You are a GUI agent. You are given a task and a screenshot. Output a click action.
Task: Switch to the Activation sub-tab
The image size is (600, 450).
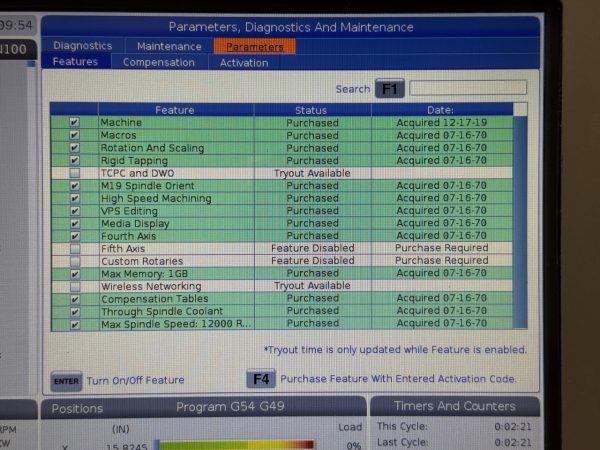tap(244, 63)
